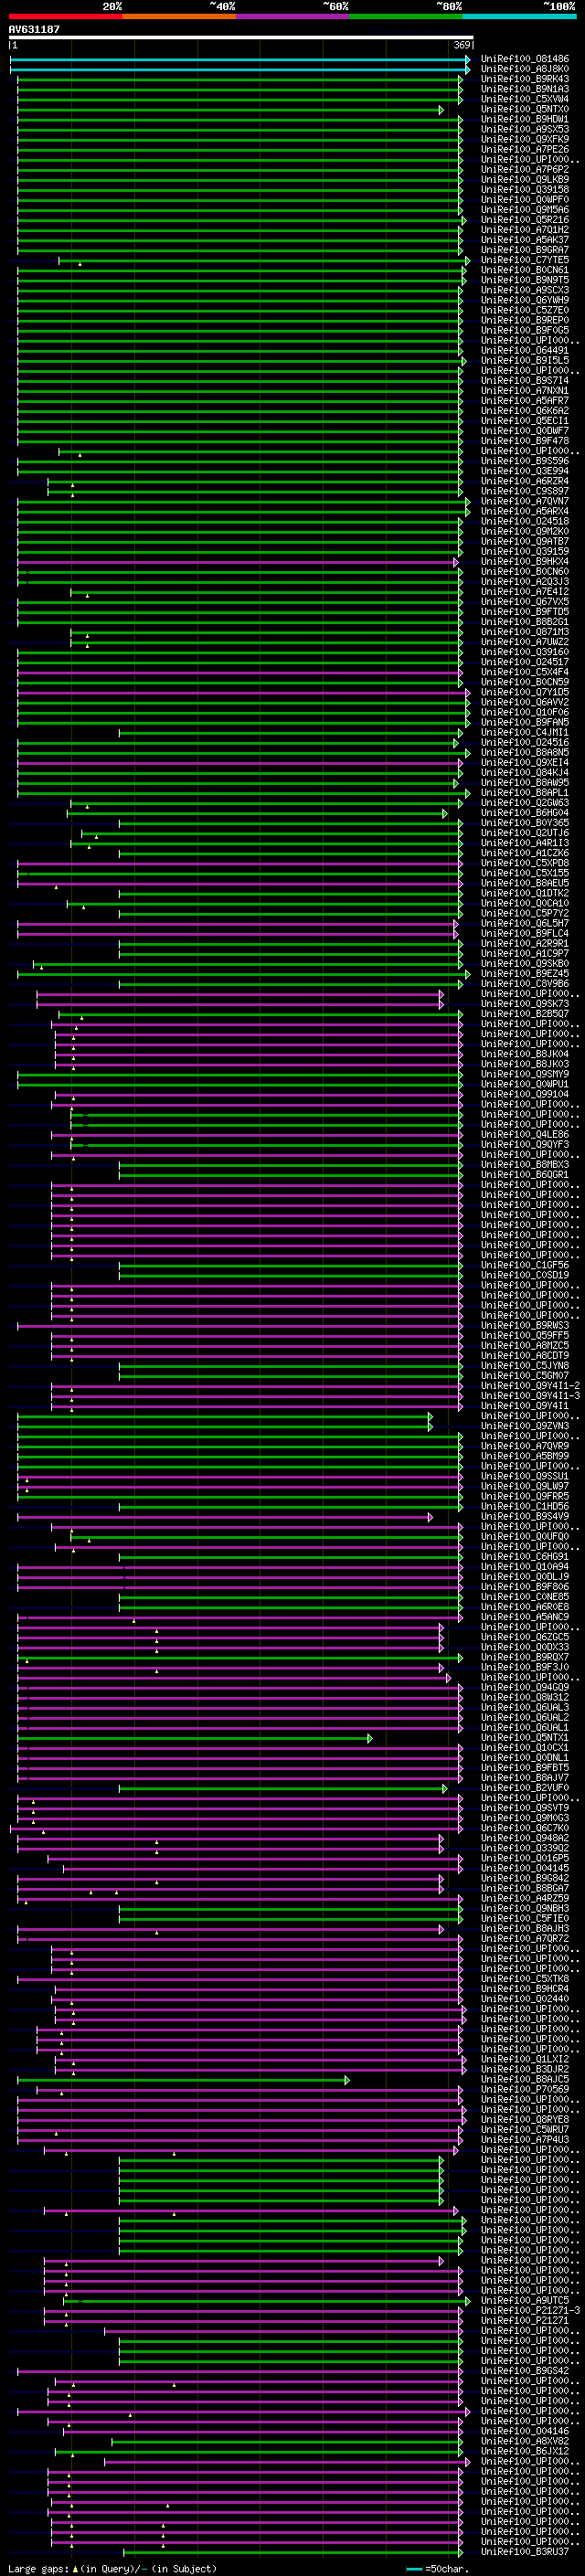Select the UniRef100_A7PE26 label

[x=525, y=149]
